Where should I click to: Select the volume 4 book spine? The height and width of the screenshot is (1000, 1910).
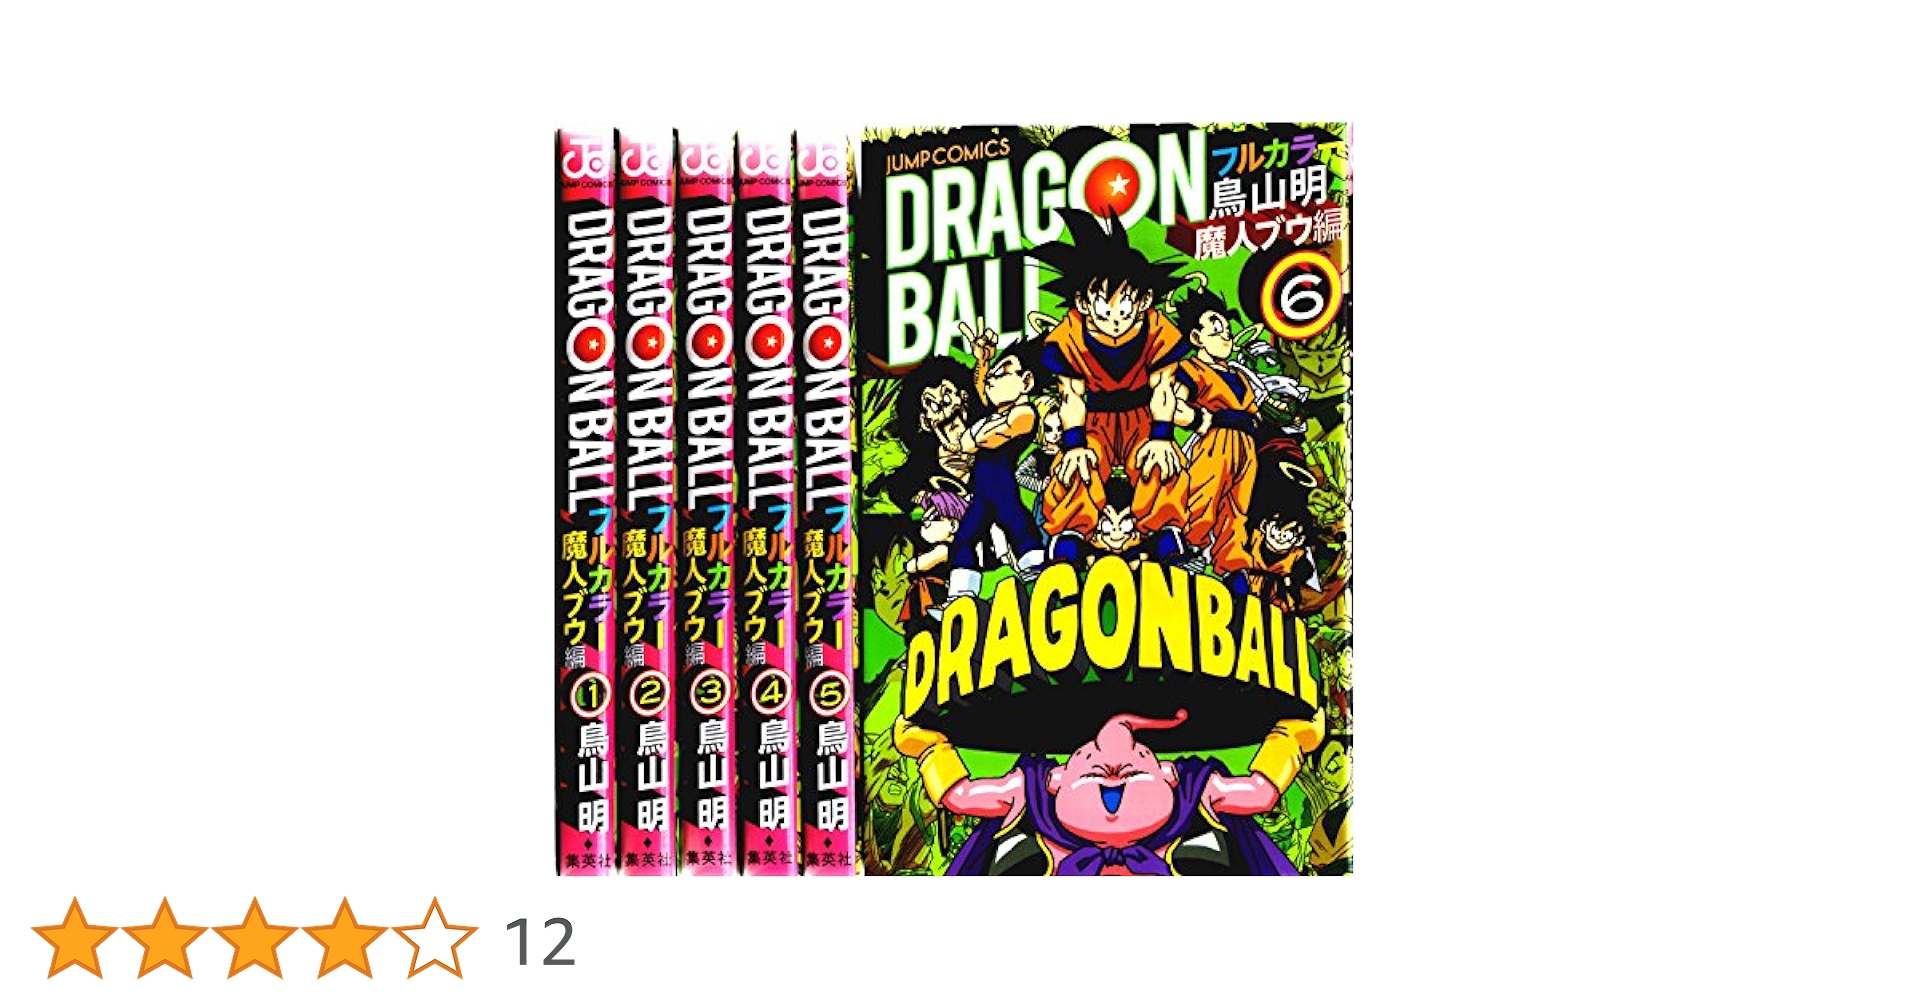(x=765, y=500)
